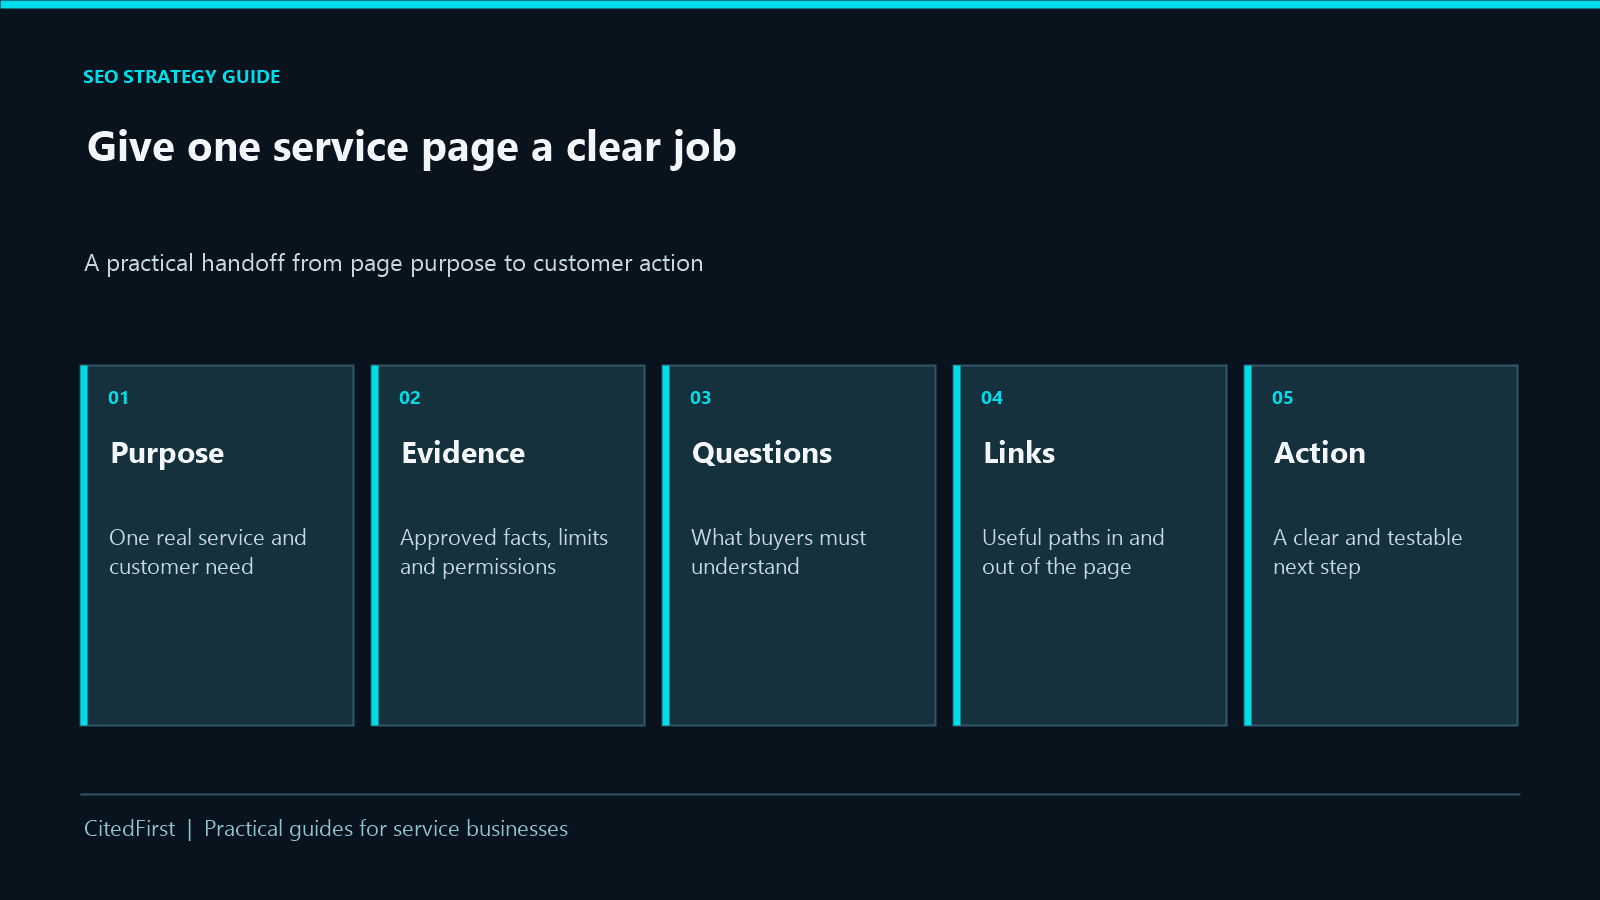Click 'What buyers must understand' text

pos(779,552)
